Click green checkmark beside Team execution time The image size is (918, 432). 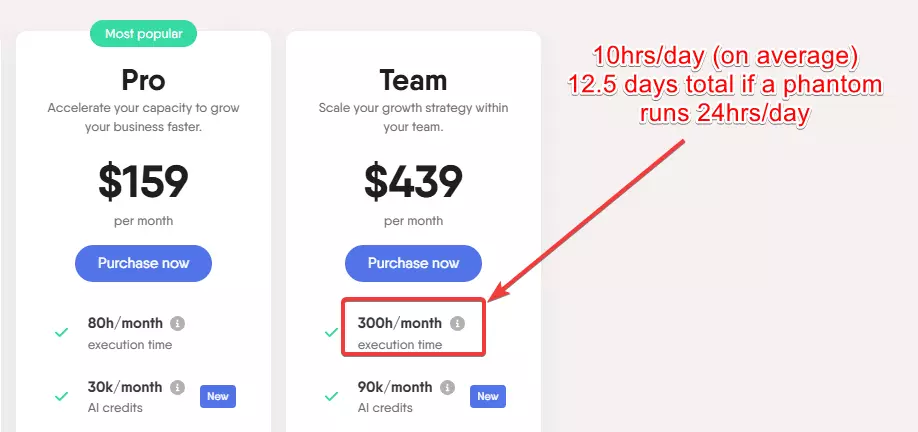pos(331,332)
